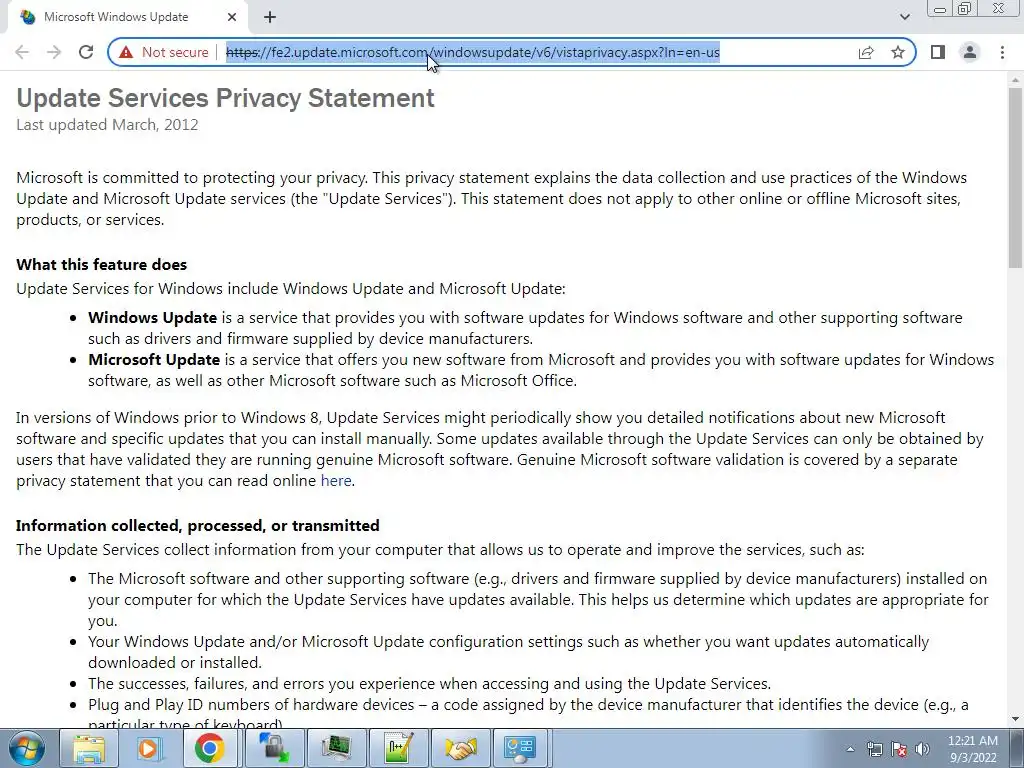This screenshot has width=1024, height=768.
Task: Open the Not secure warning site info
Action: pyautogui.click(x=164, y=52)
